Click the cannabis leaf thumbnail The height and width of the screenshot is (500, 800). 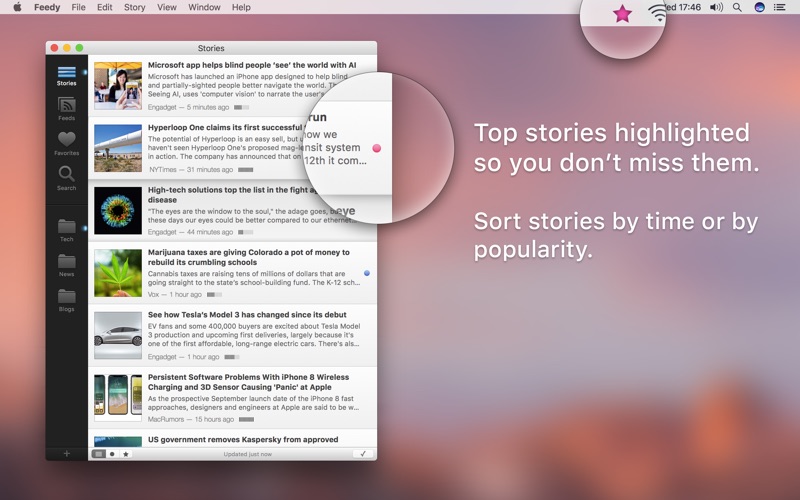coord(118,273)
